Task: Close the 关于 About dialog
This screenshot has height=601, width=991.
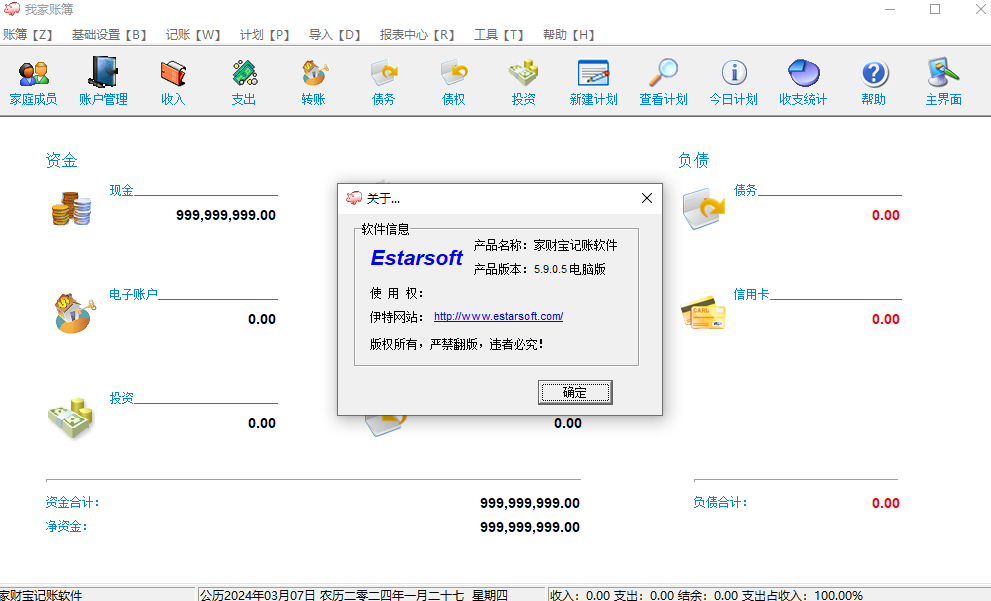Action: [x=646, y=198]
